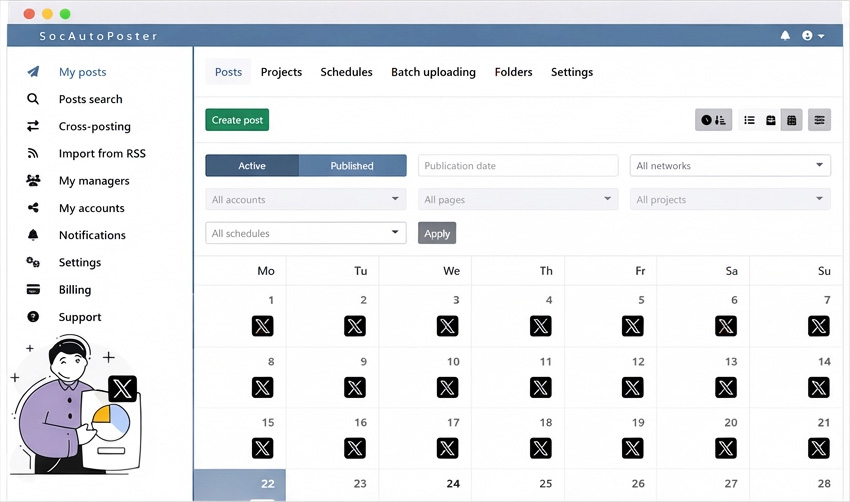Open the All schedules dropdown
Viewport: 850px width, 502px height.
point(305,234)
